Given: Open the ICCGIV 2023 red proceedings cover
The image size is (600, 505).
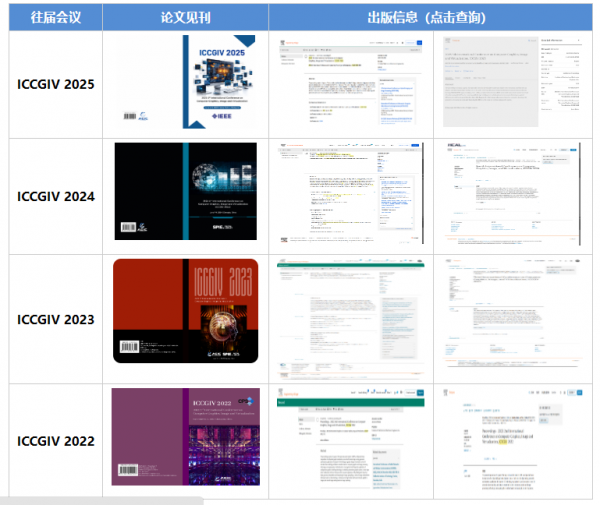Looking at the screenshot, I should click(x=186, y=311).
